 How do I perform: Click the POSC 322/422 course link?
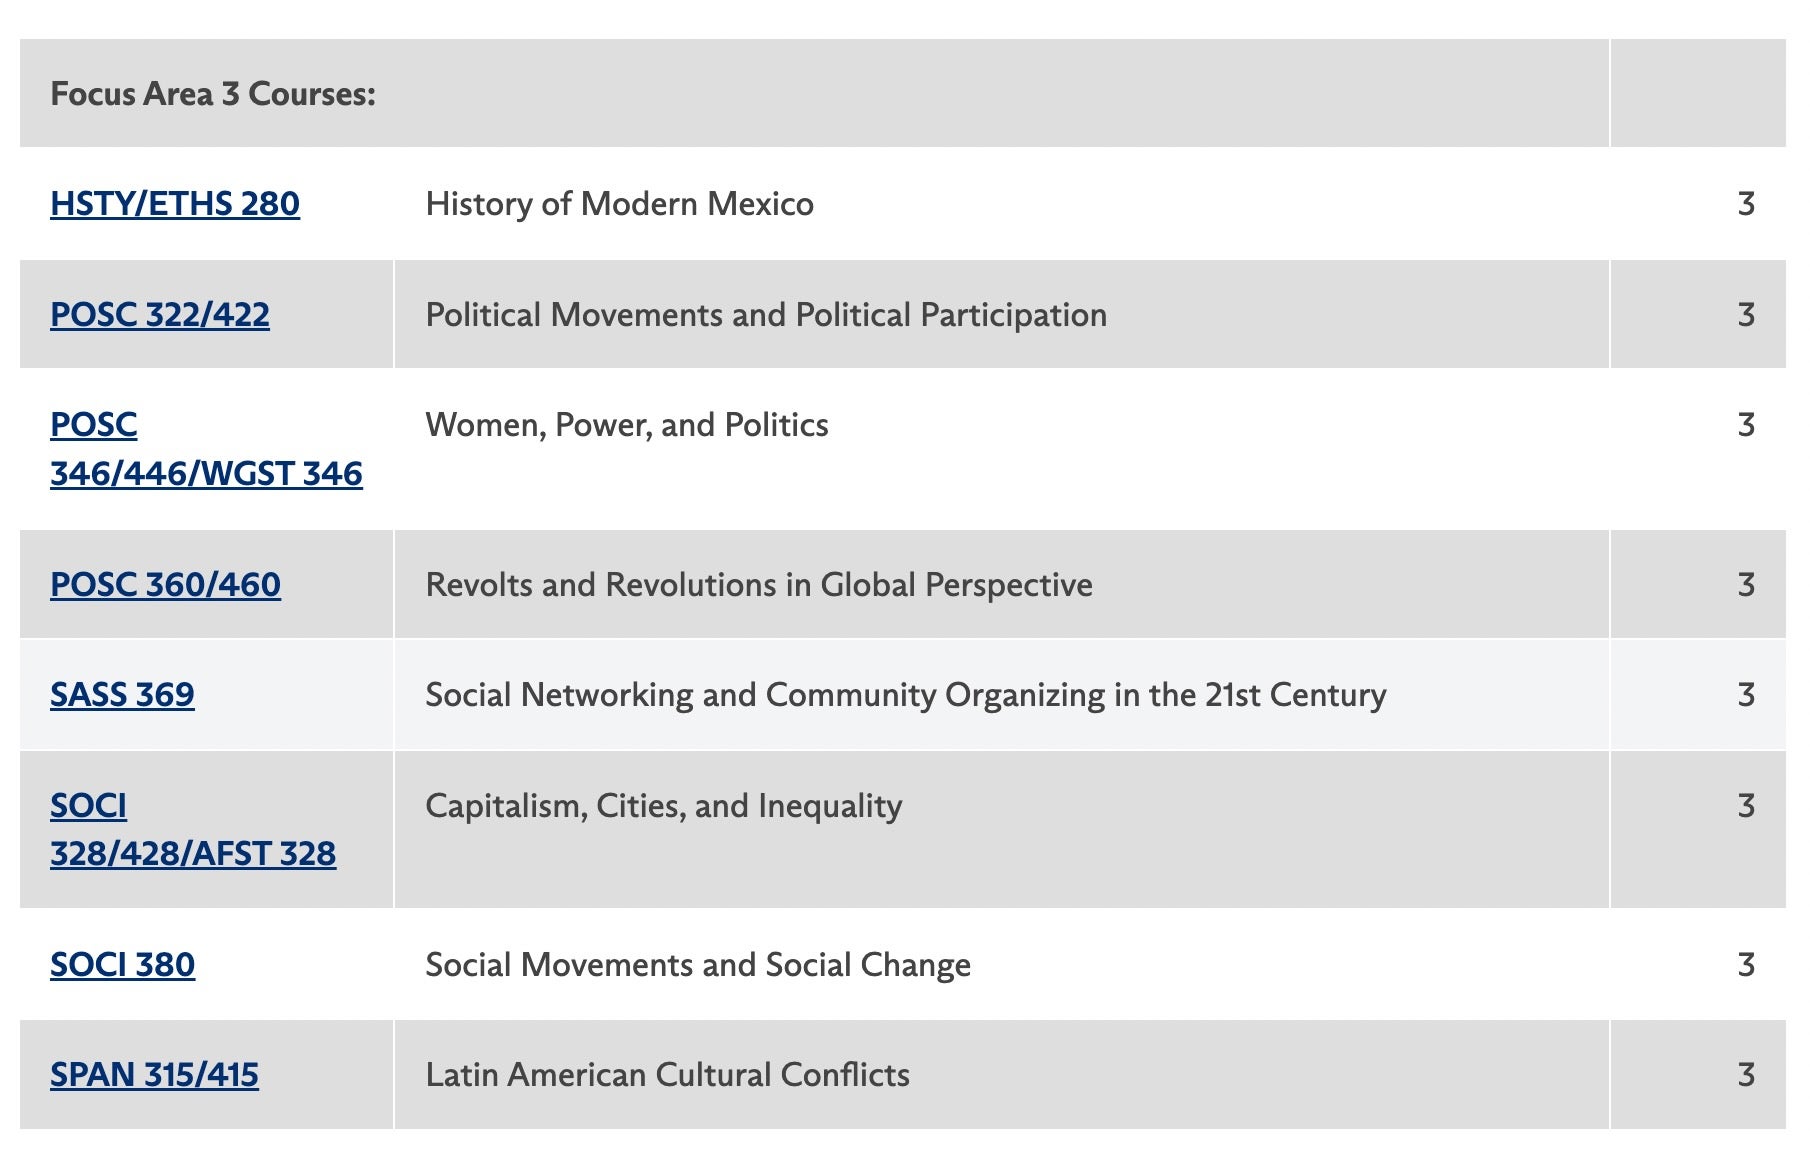coord(159,315)
